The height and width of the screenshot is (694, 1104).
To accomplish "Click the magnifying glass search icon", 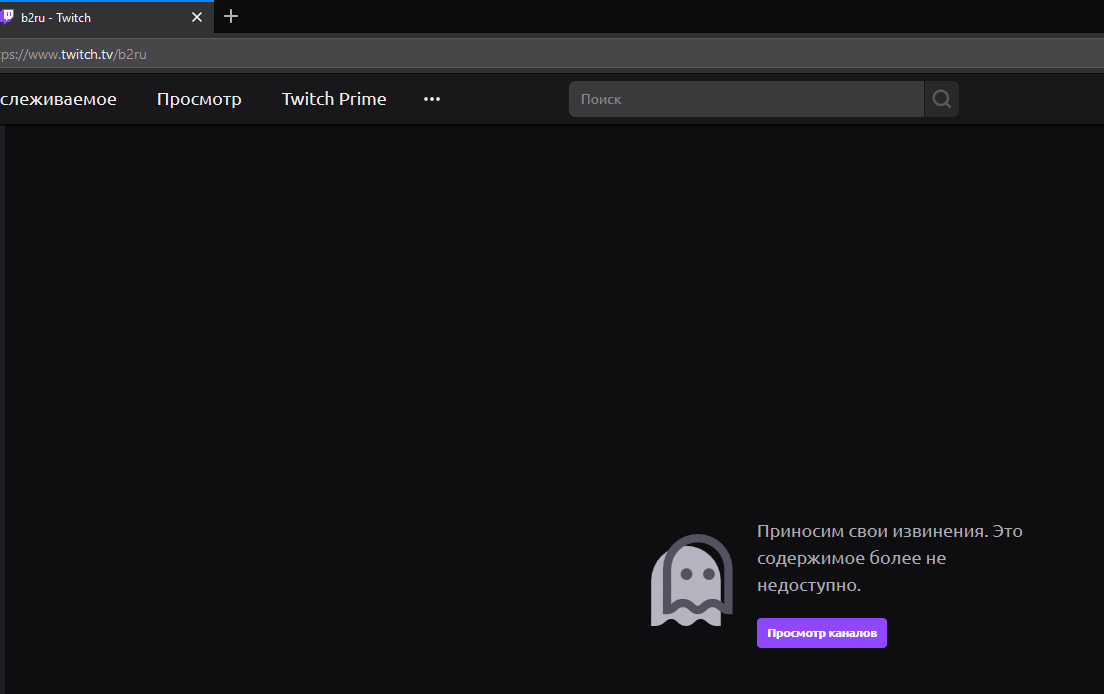I will coord(941,99).
